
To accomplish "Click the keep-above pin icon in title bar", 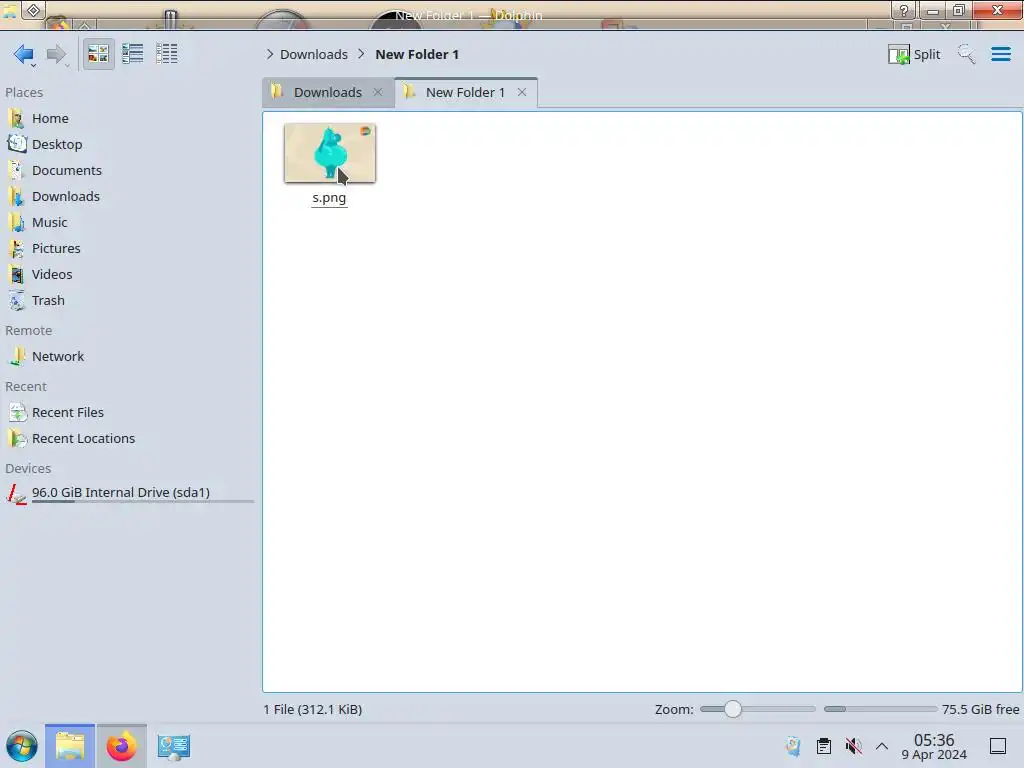I will pos(33,10).
